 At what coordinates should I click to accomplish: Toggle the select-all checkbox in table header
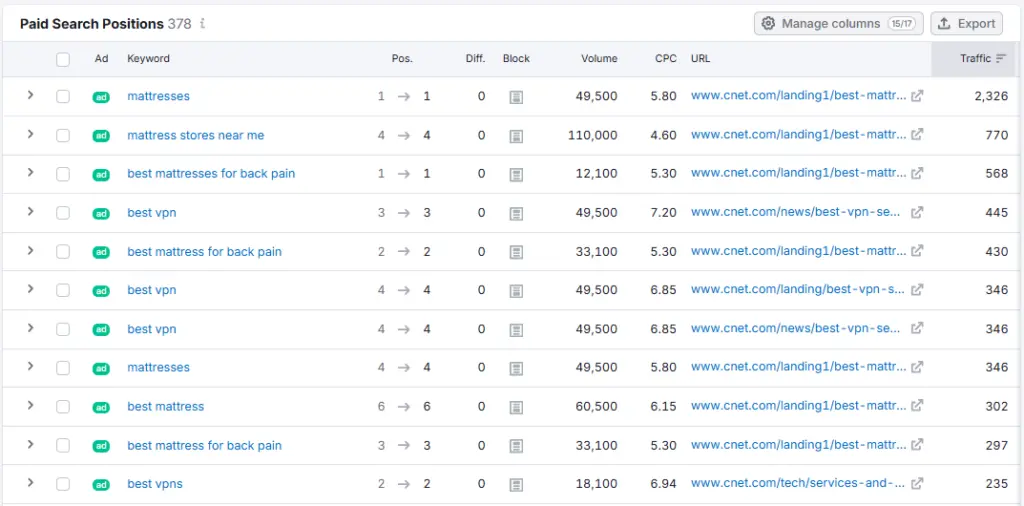pos(63,59)
